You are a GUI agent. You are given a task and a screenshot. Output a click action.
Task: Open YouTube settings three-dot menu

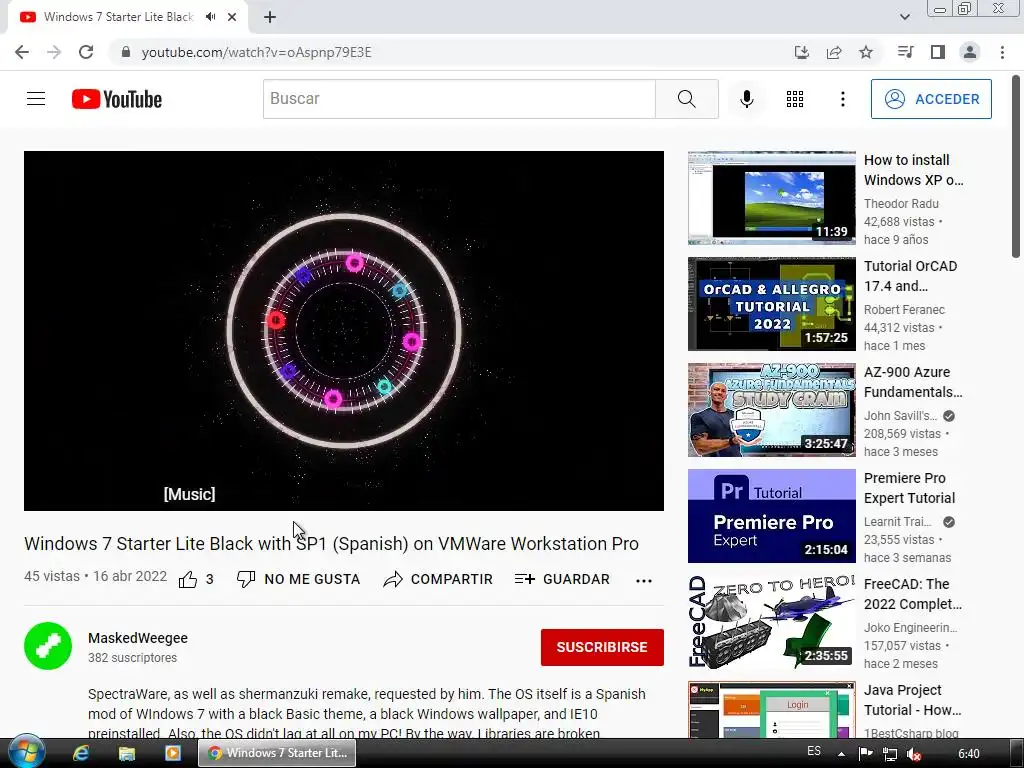pos(842,99)
